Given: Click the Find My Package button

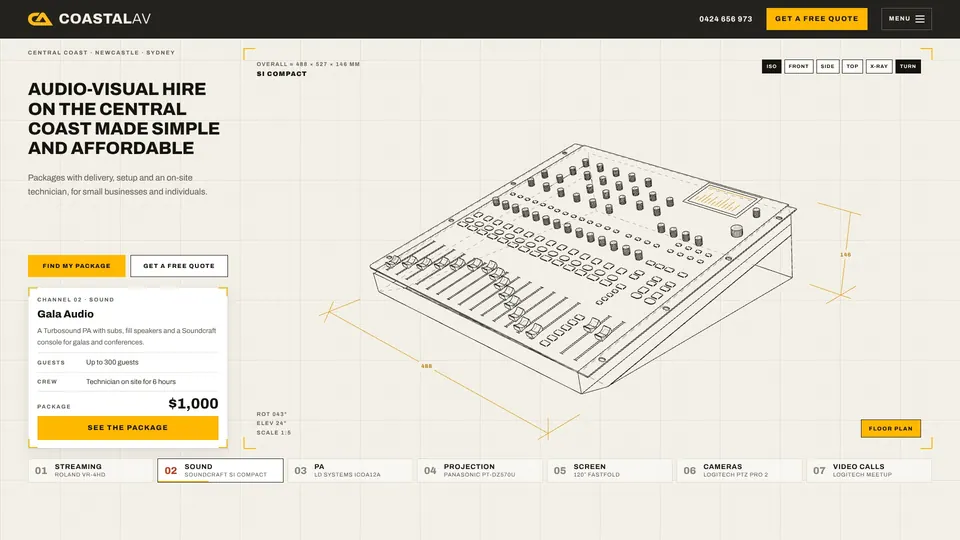Looking at the screenshot, I should point(77,266).
